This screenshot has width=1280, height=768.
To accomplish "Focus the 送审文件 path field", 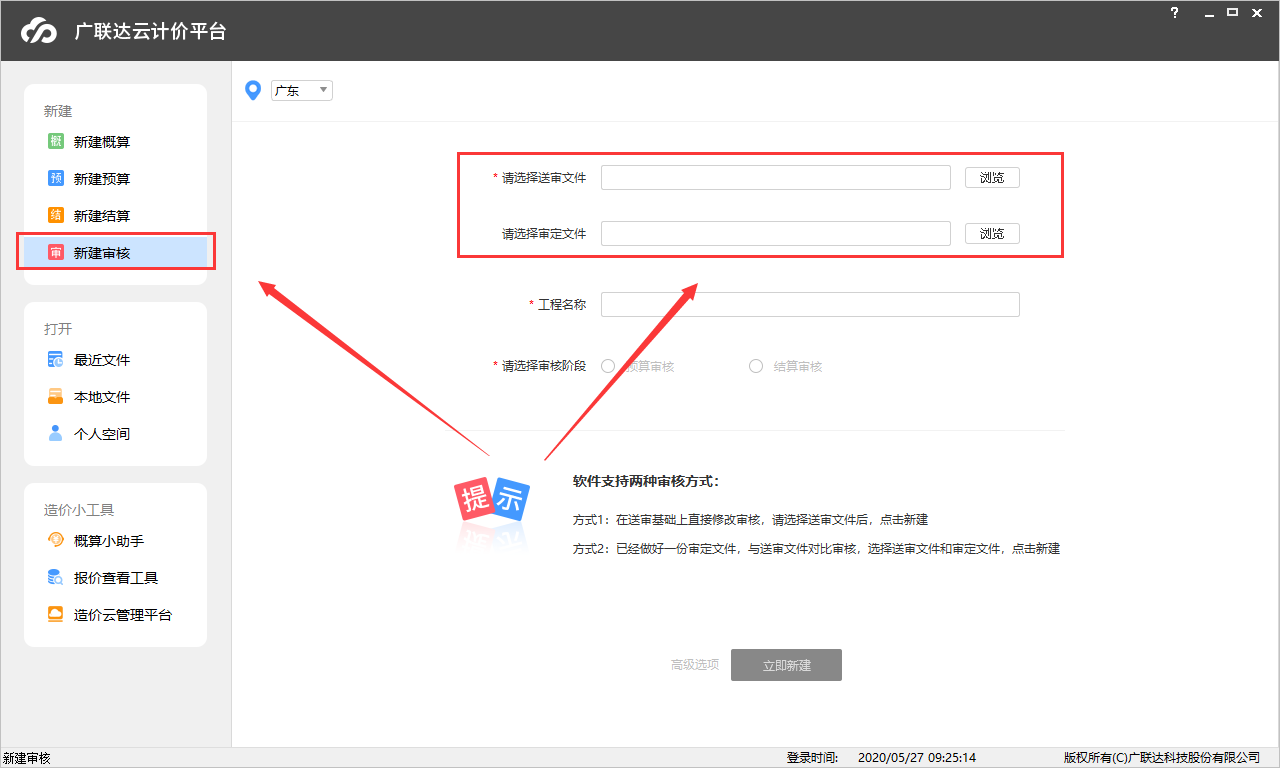I will coord(776,177).
